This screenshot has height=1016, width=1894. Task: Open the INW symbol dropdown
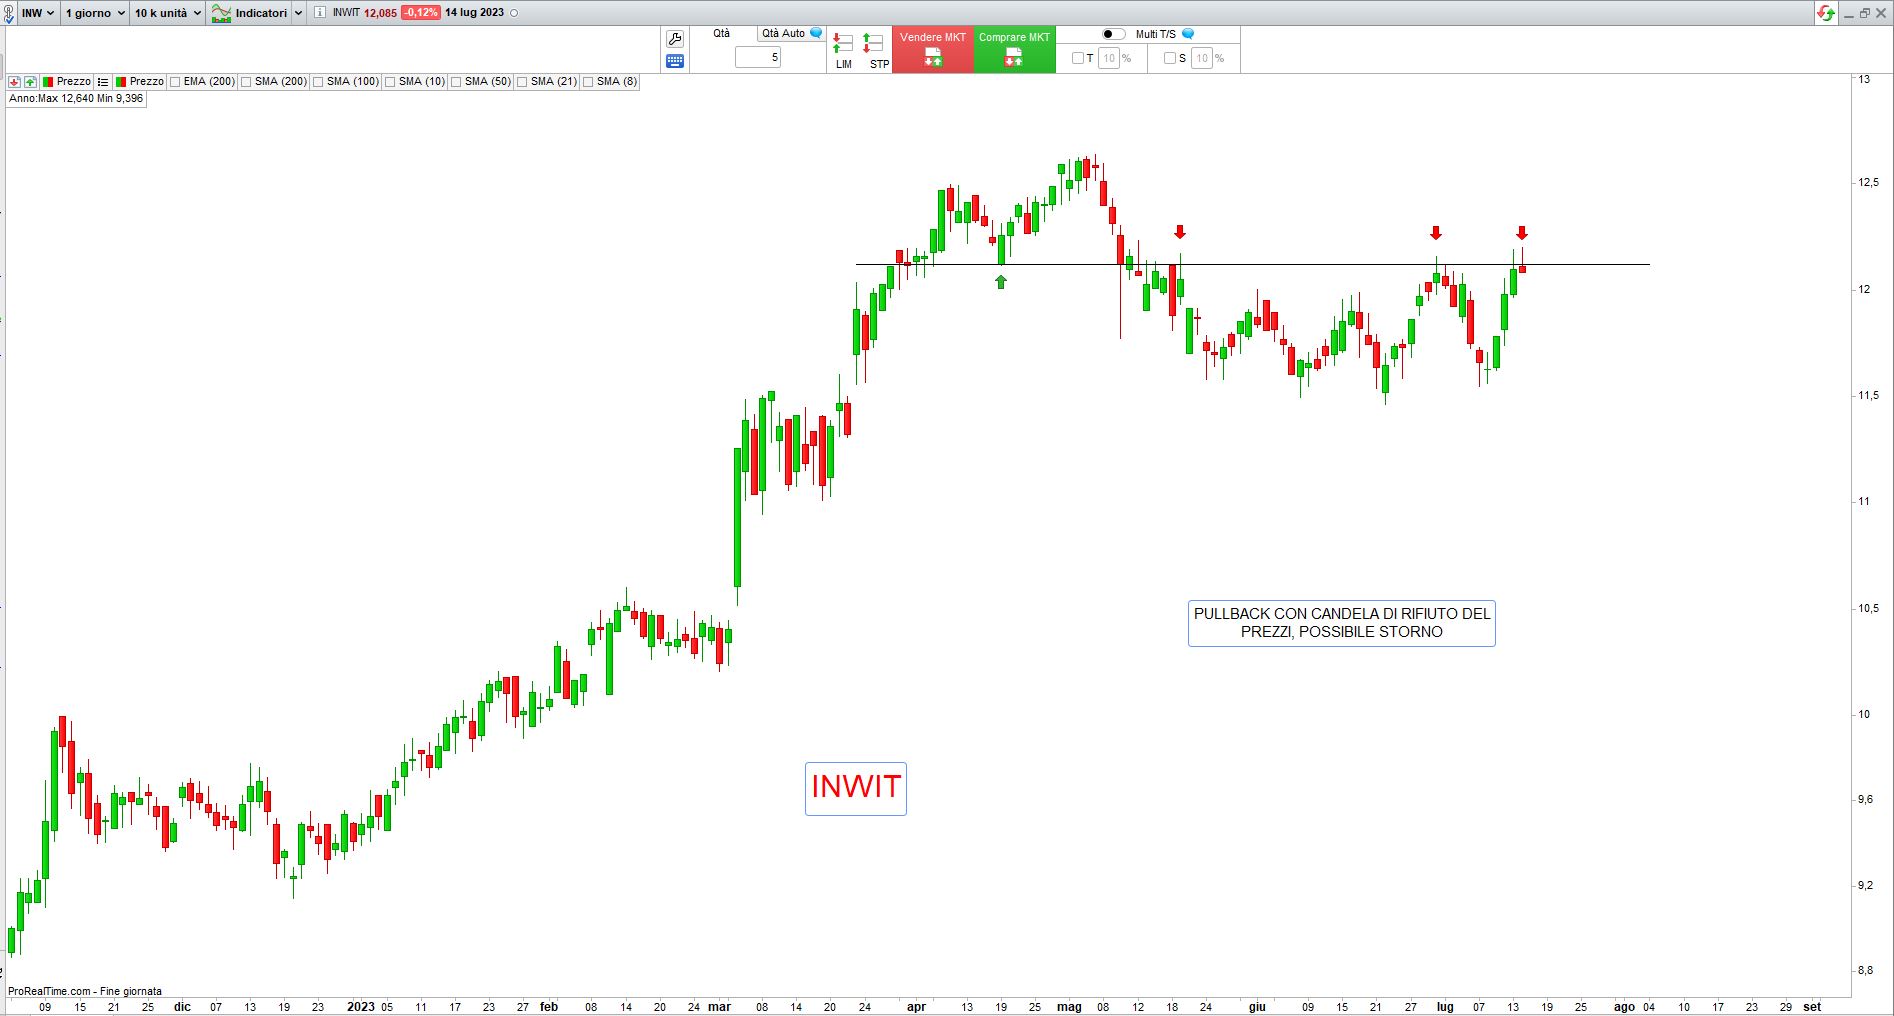(x=38, y=13)
